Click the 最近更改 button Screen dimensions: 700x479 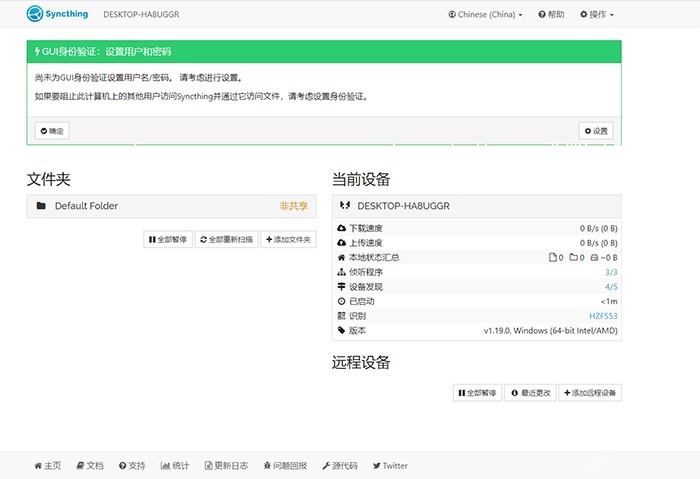pyautogui.click(x=530, y=393)
